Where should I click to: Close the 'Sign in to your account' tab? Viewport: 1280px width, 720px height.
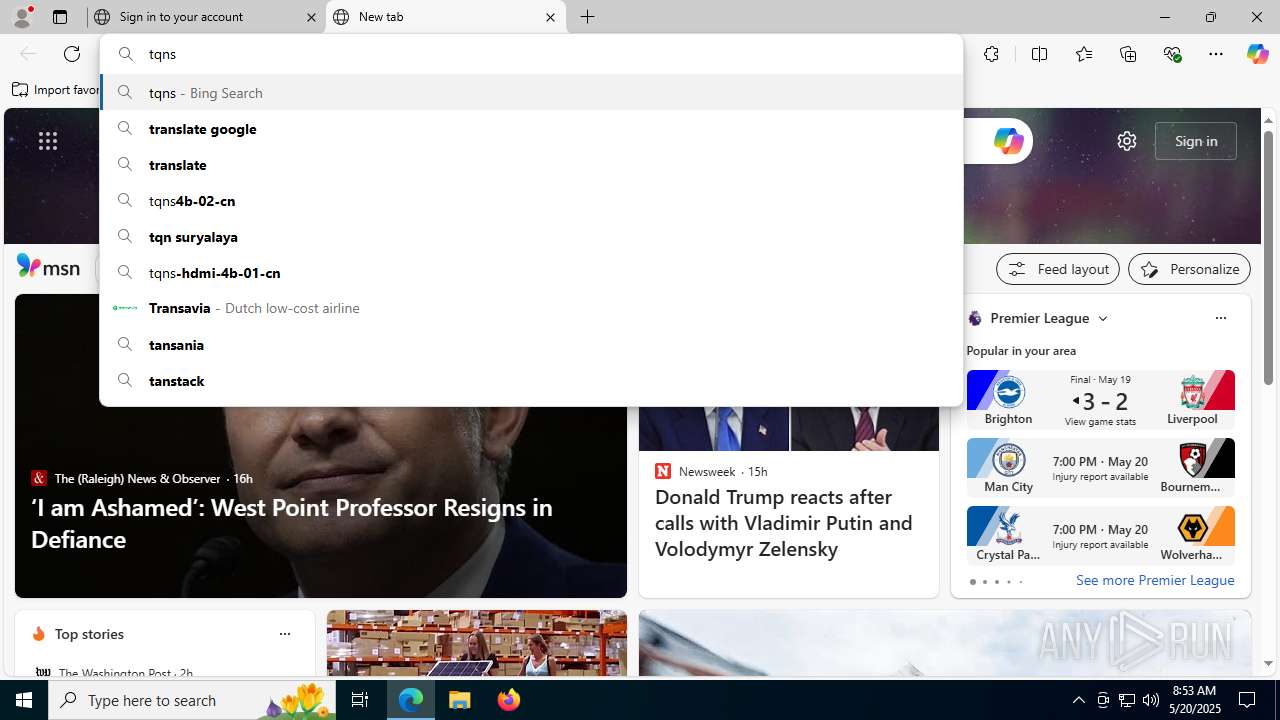(311, 17)
